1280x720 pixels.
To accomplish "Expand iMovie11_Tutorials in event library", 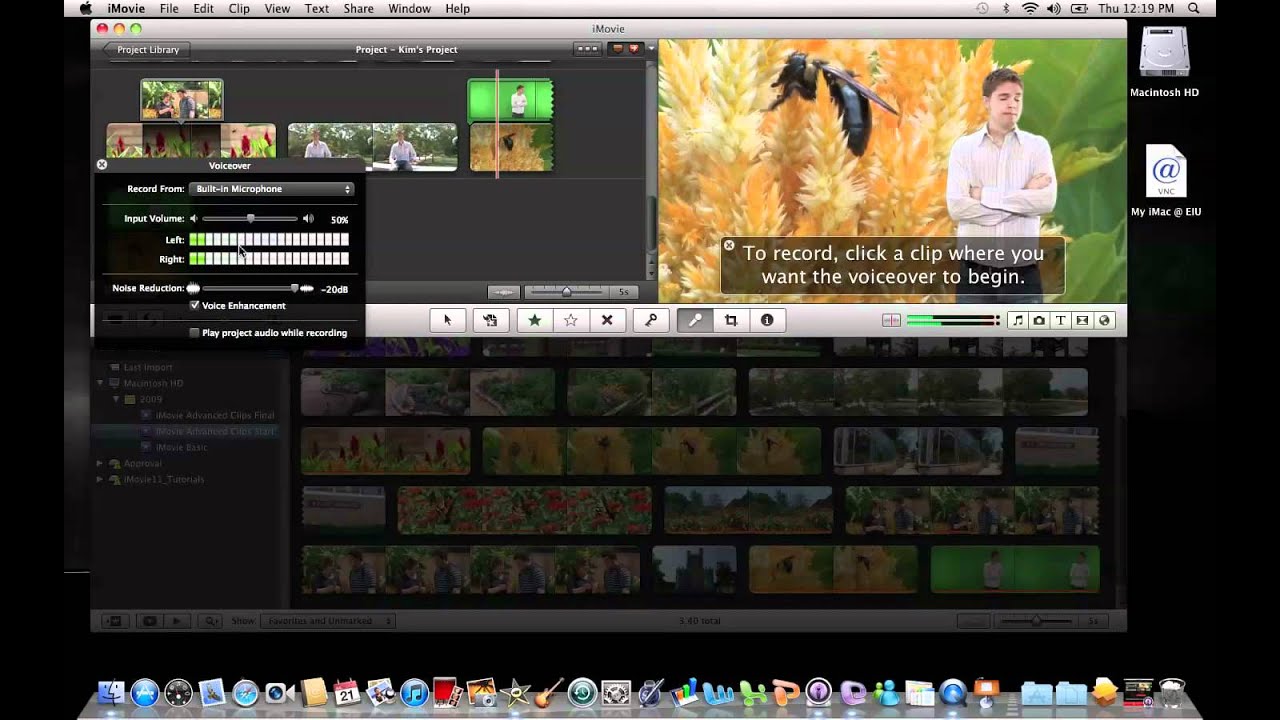I will click(100, 479).
